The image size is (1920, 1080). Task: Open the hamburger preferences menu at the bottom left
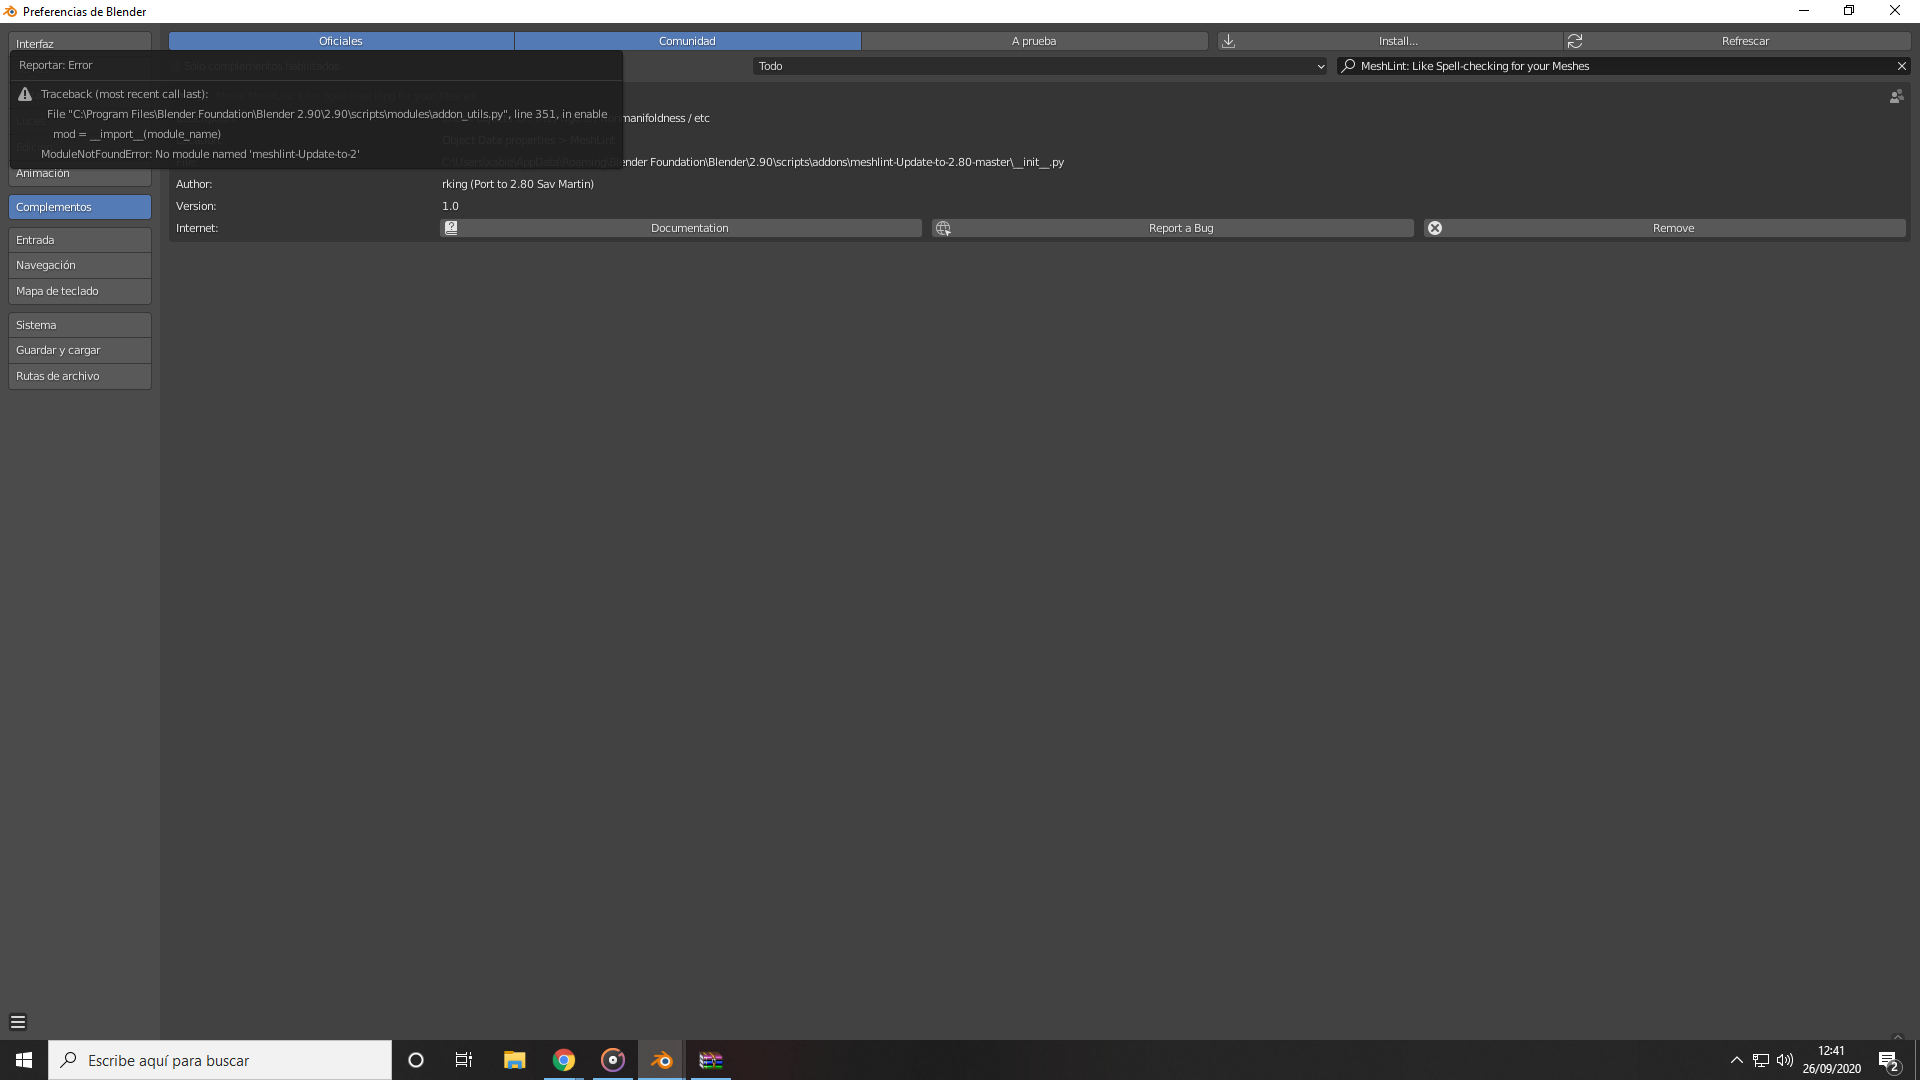click(x=18, y=1022)
